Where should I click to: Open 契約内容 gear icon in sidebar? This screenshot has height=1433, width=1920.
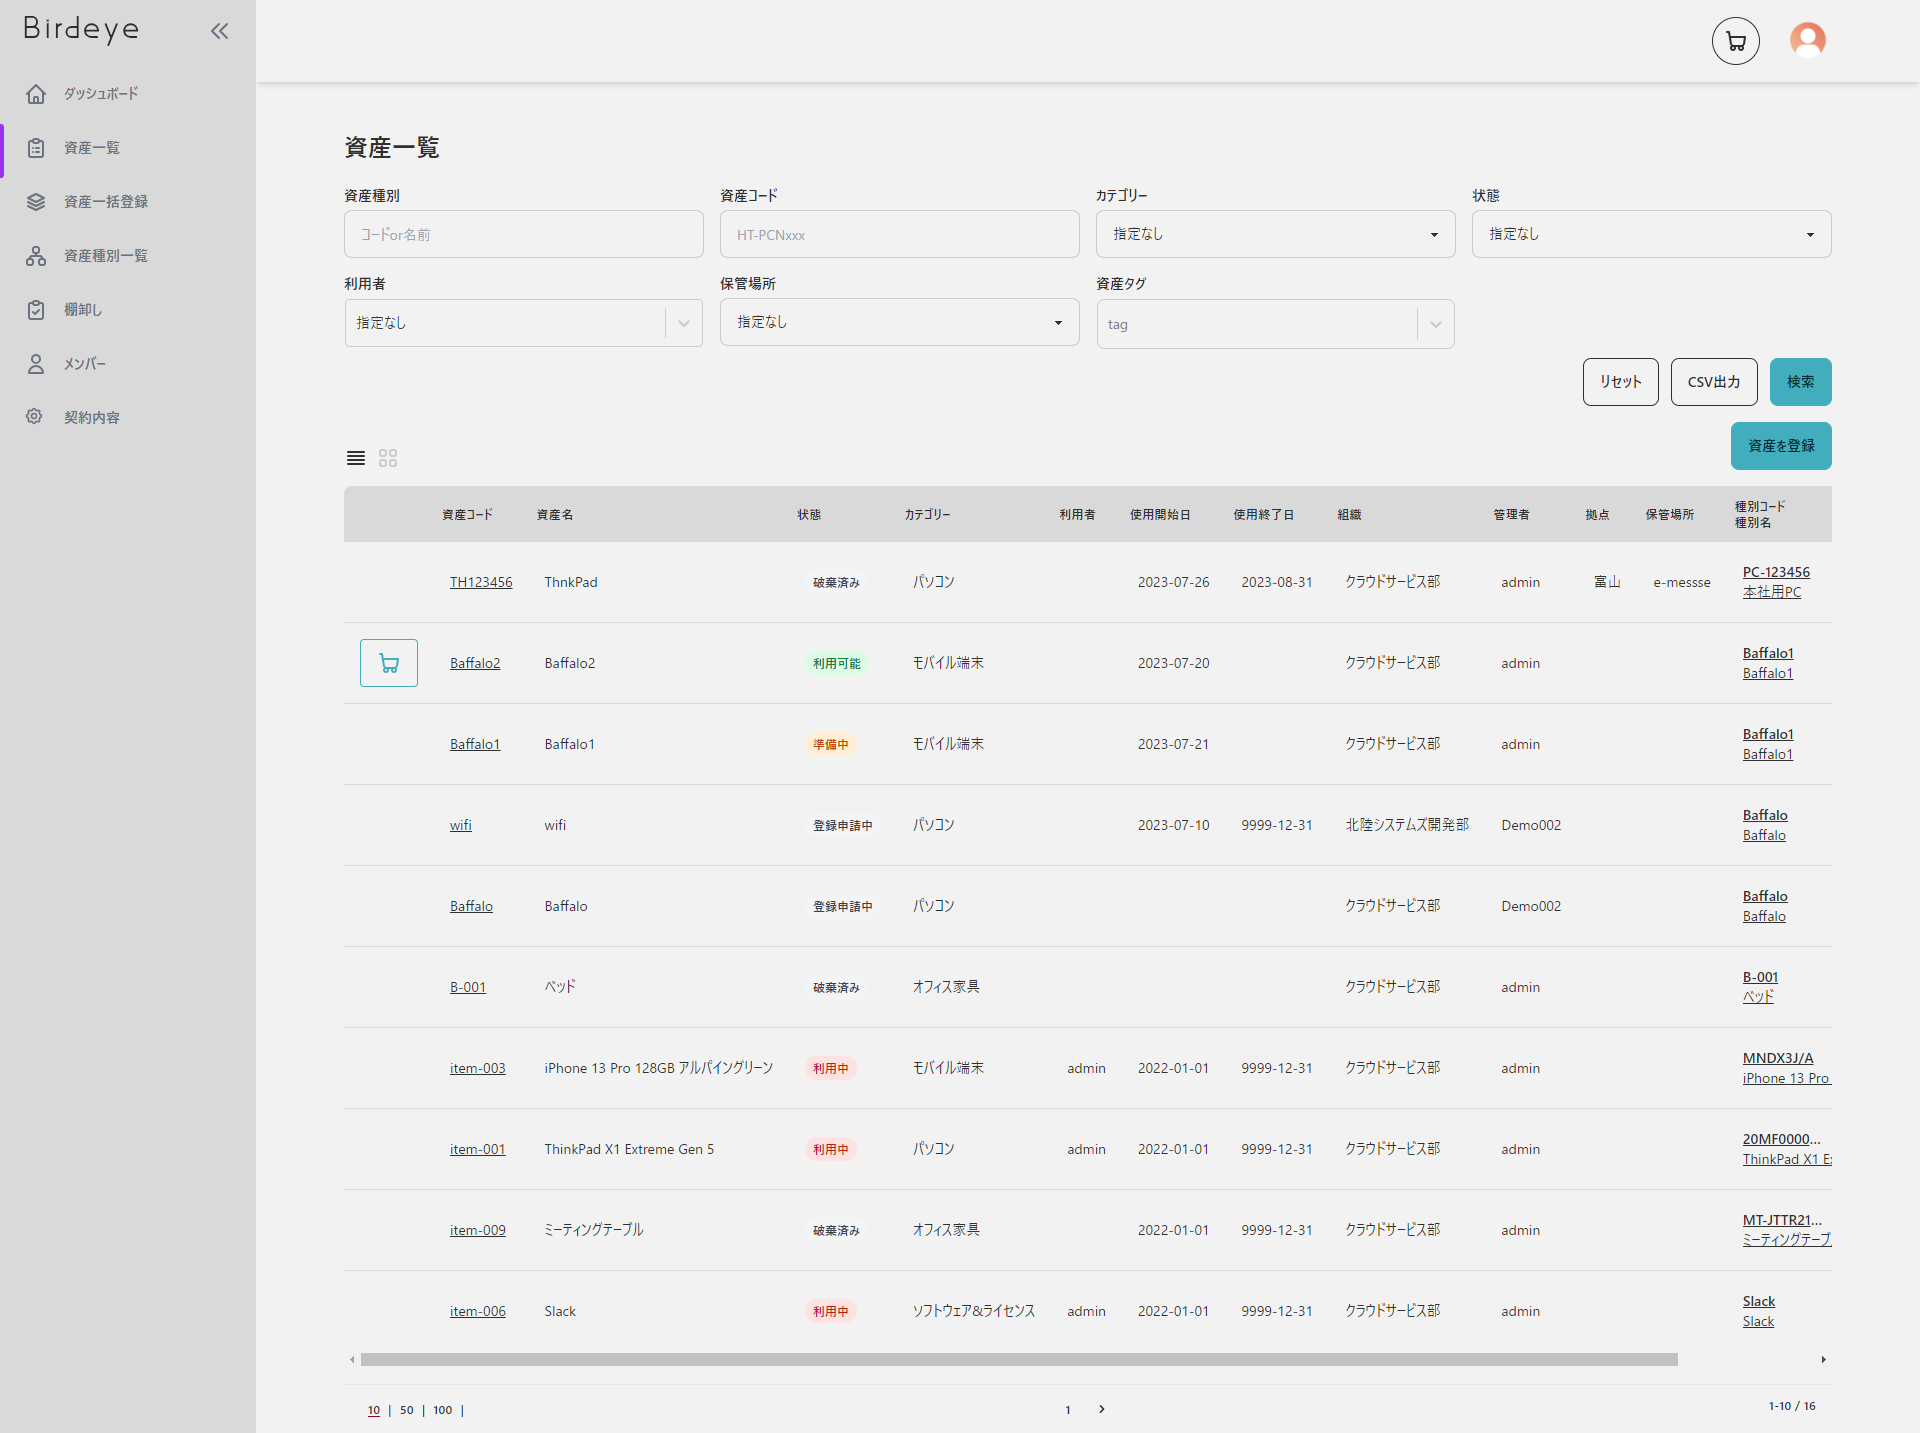pos(36,417)
